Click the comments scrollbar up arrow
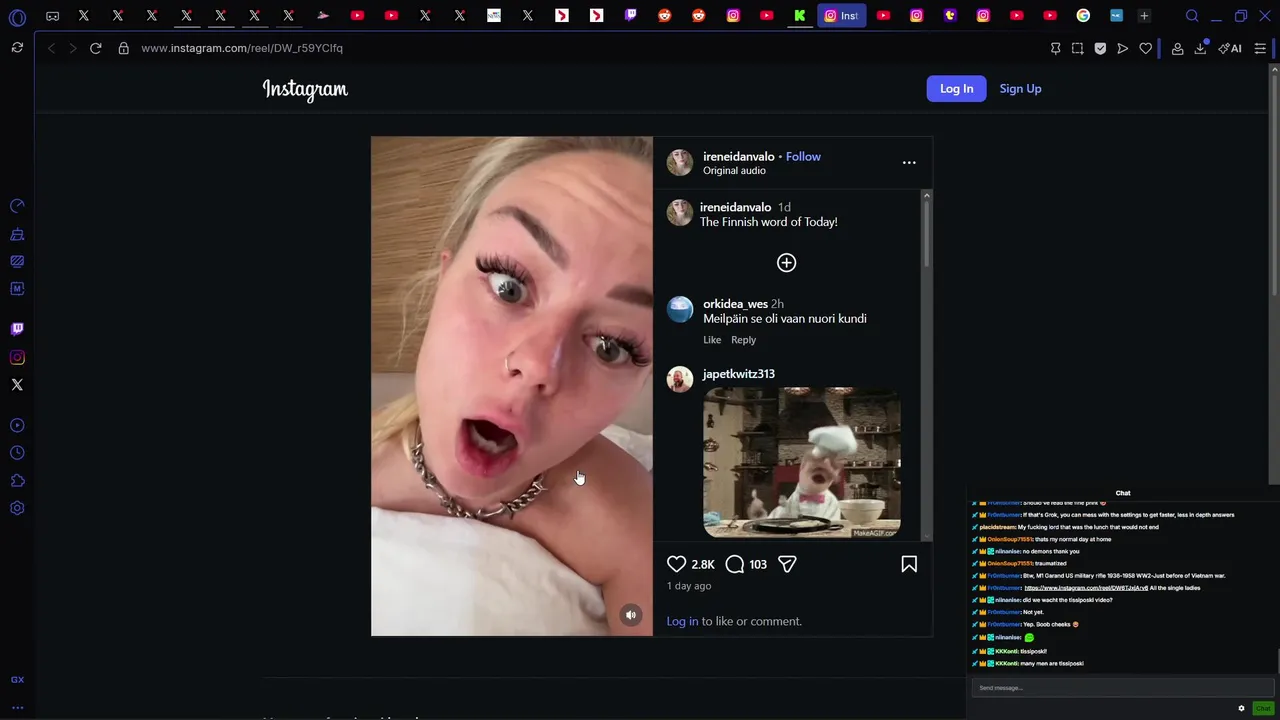This screenshot has height=720, width=1280. 927,194
